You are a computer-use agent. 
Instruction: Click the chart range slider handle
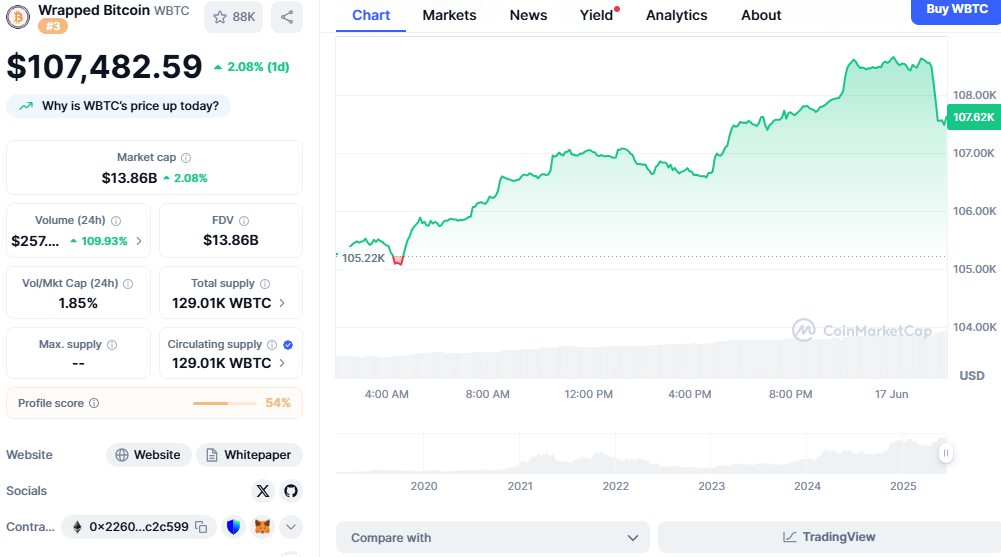click(x=945, y=453)
